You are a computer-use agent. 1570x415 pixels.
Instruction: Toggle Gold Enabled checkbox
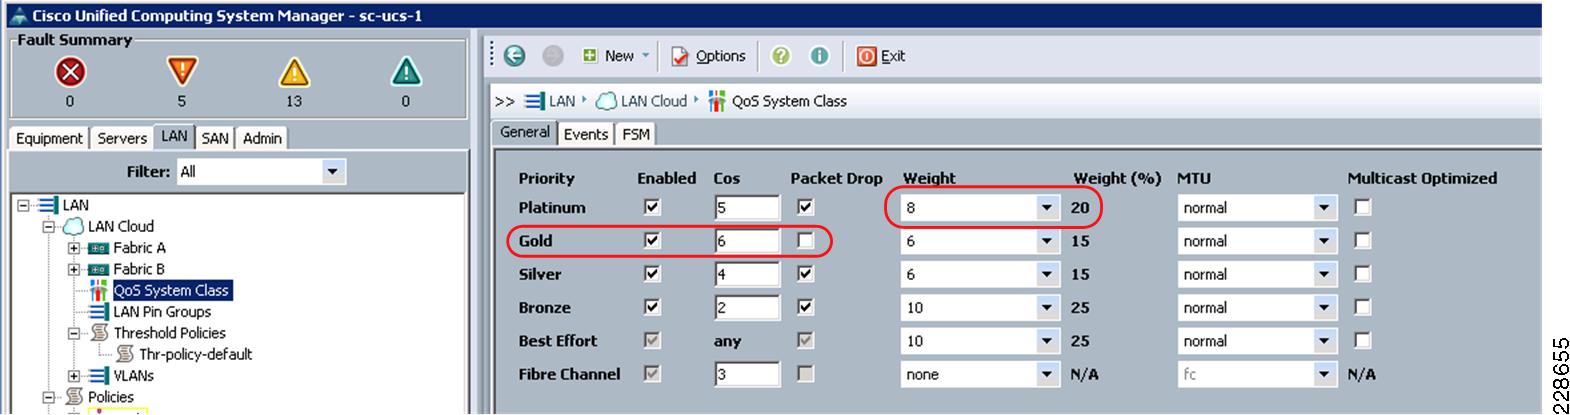click(653, 240)
